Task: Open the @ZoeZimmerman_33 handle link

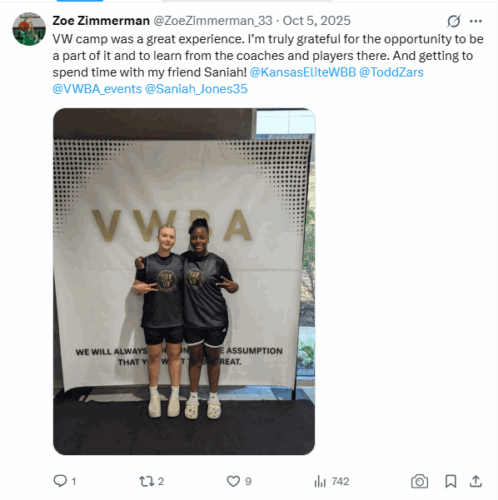Action: (x=213, y=21)
